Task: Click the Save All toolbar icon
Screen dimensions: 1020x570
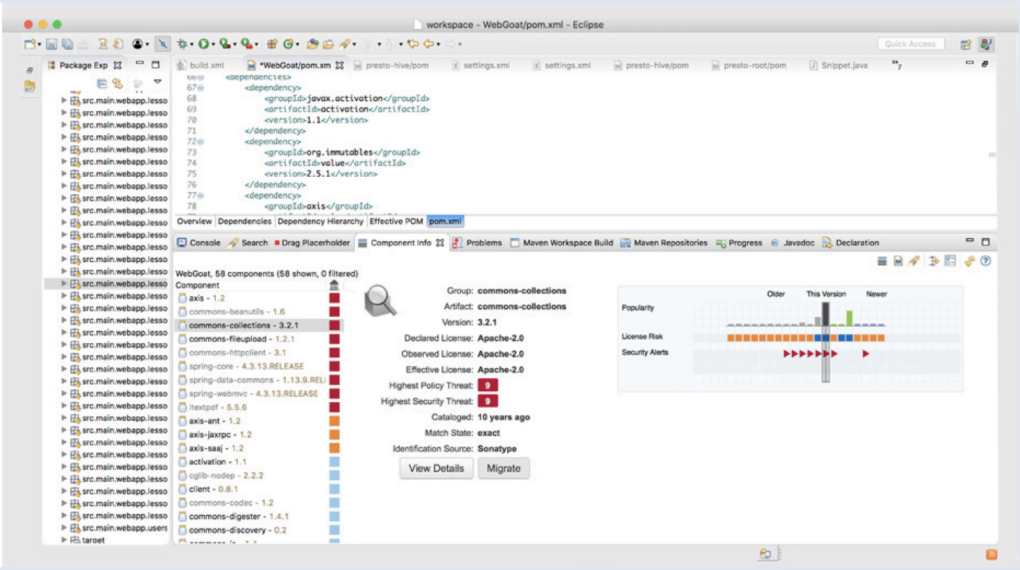Action: (67, 44)
